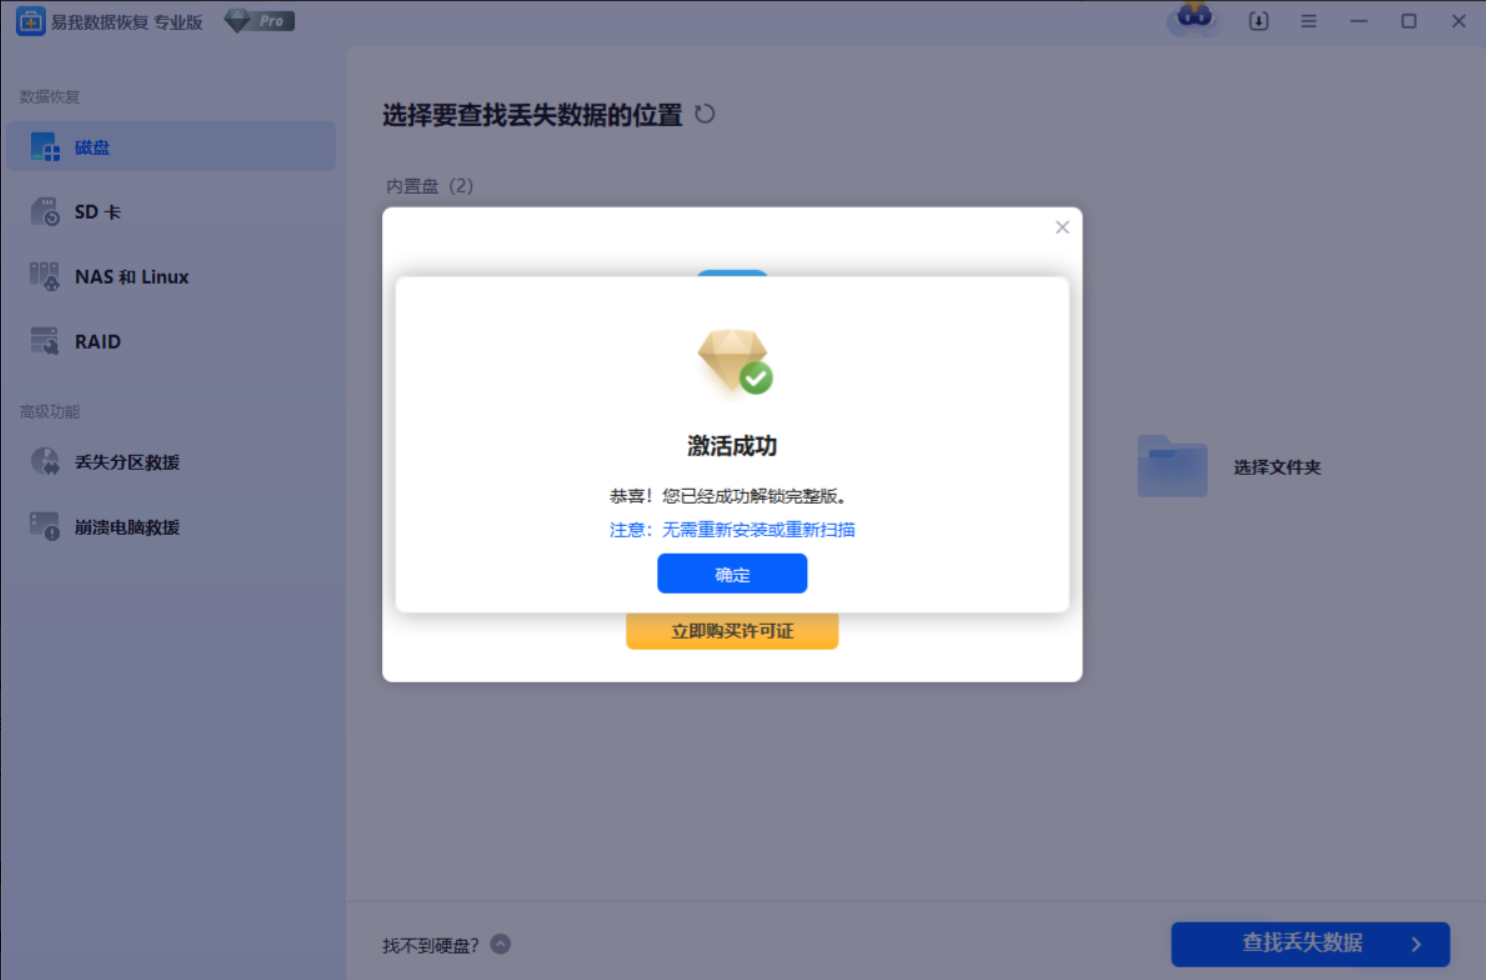Expand the 找不到硬盘? help arrow
The image size is (1486, 980).
click(x=501, y=944)
